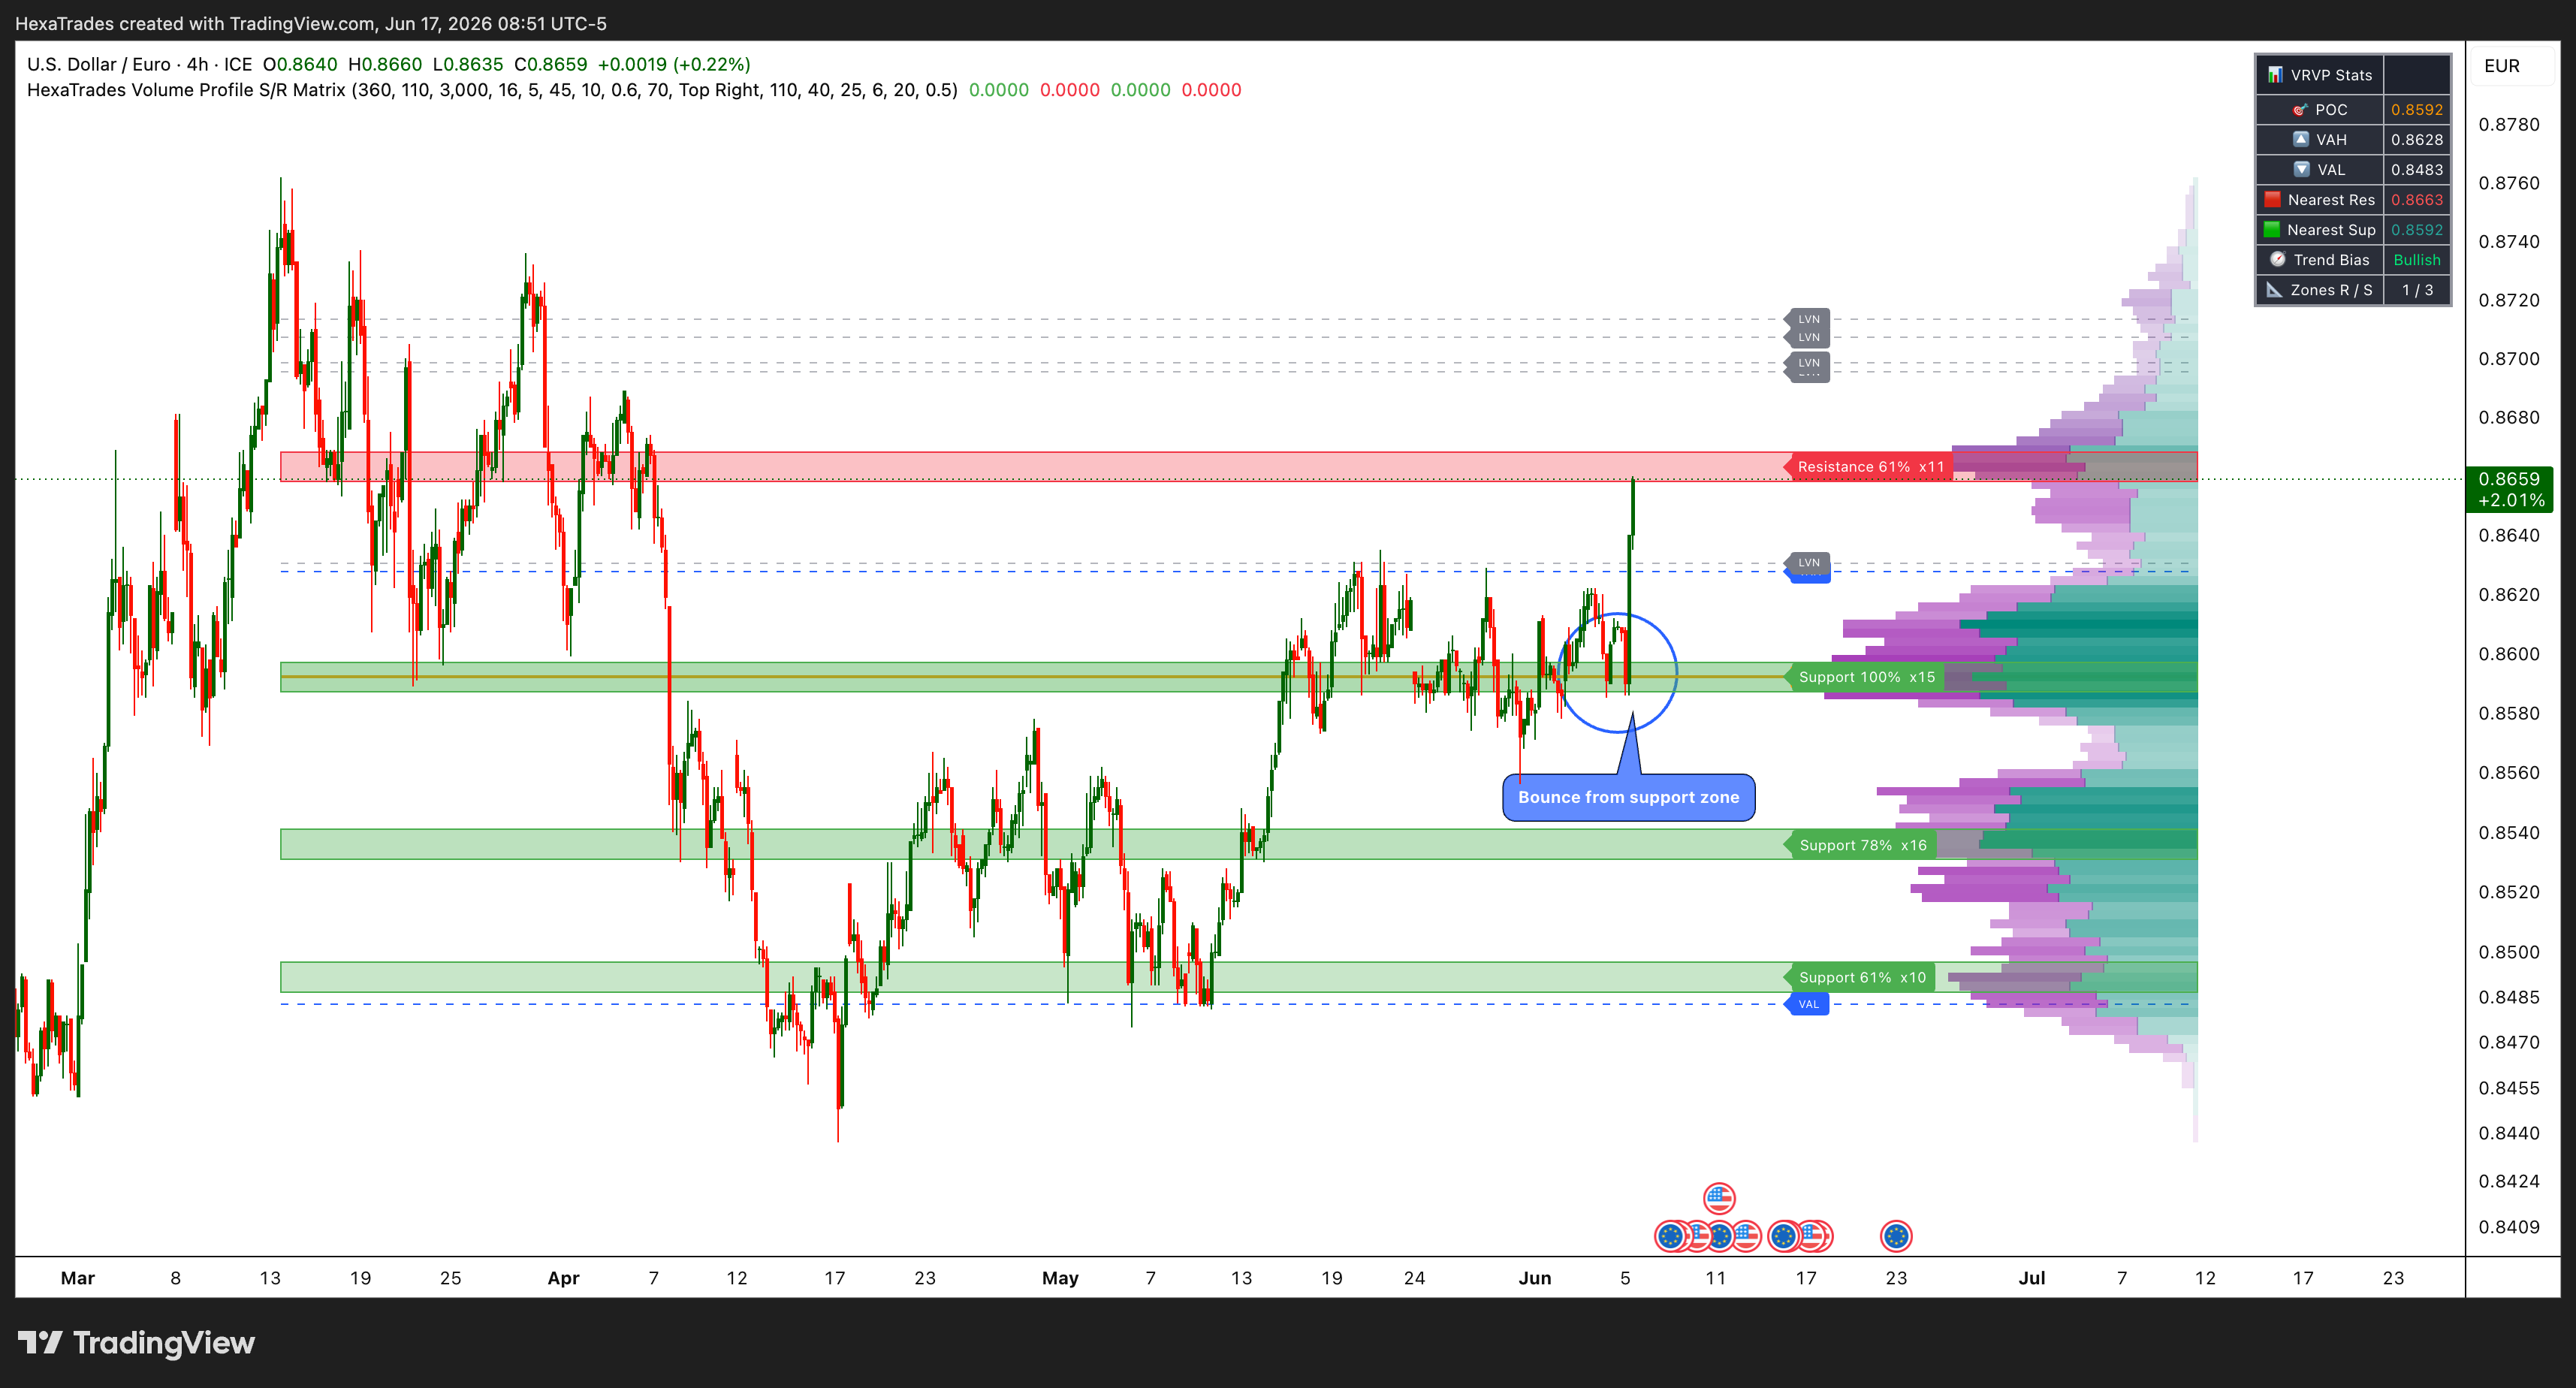2576x1388 pixels.
Task: Click the Apr label on time axis
Action: 563,1278
